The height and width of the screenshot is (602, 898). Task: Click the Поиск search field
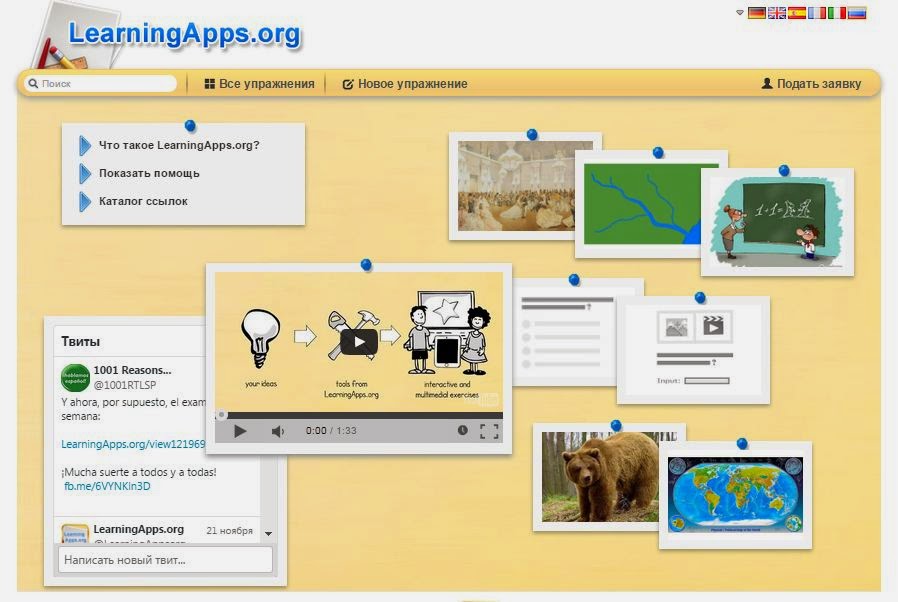coord(100,84)
